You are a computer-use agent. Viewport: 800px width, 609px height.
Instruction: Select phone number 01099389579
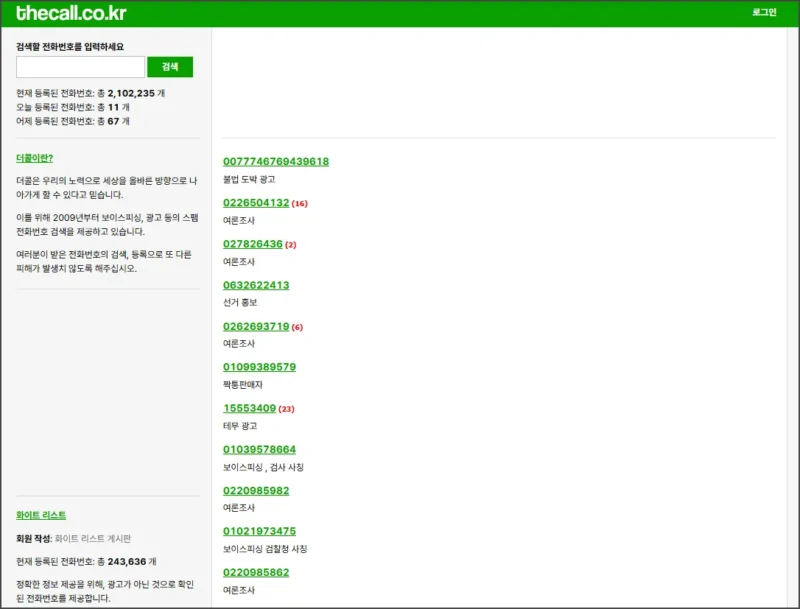259,367
